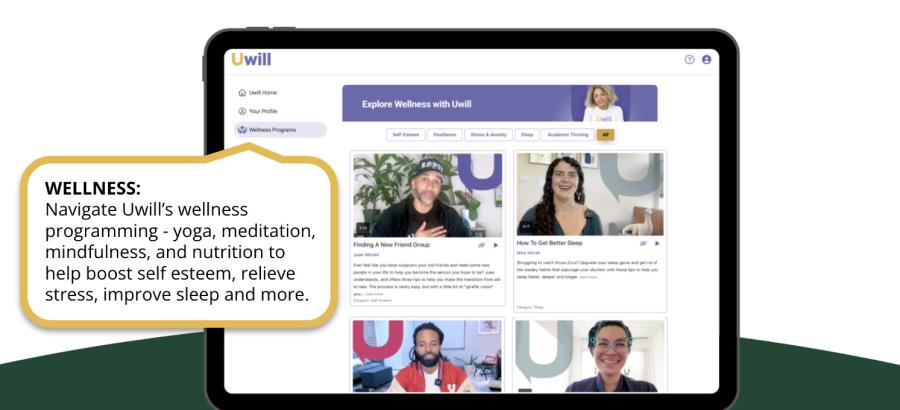The image size is (900, 410).
Task: Click the Uwill Home house icon
Action: tap(242, 92)
